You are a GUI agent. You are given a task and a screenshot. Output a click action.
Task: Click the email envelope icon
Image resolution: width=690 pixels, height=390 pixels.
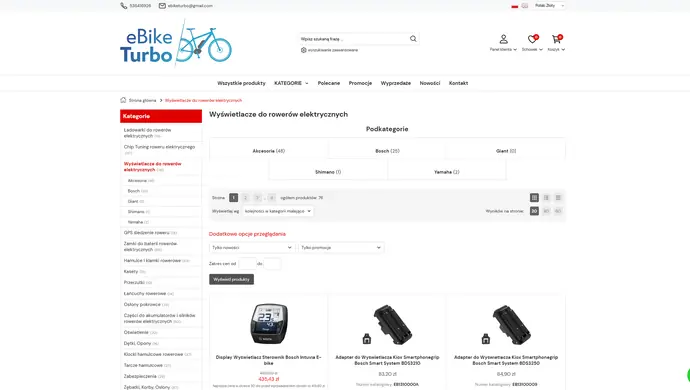click(162, 6)
